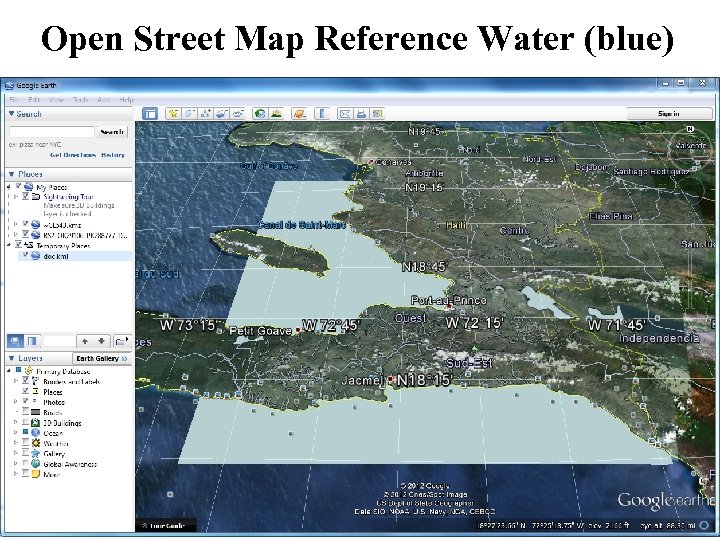
Task: Toggle the Photos layer checkbox
Action: [25, 401]
